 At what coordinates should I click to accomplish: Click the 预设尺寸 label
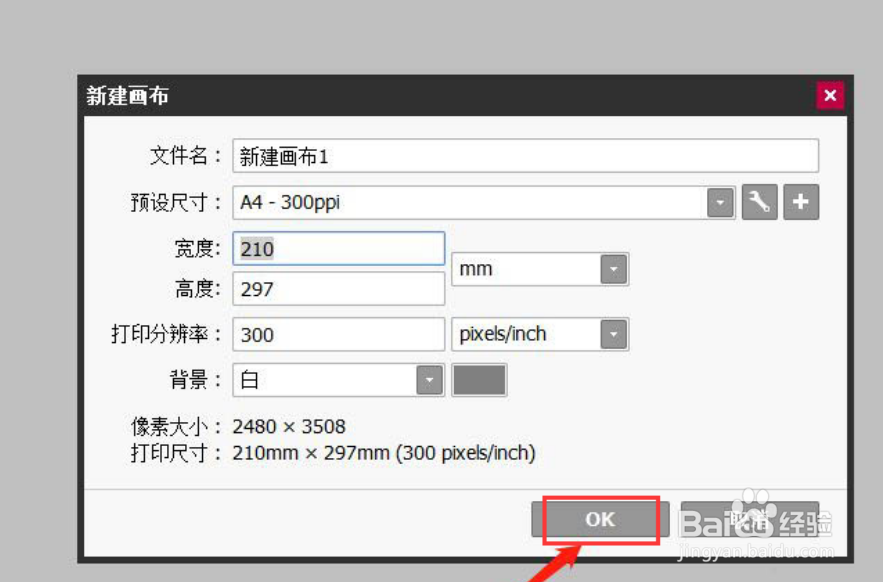point(176,202)
